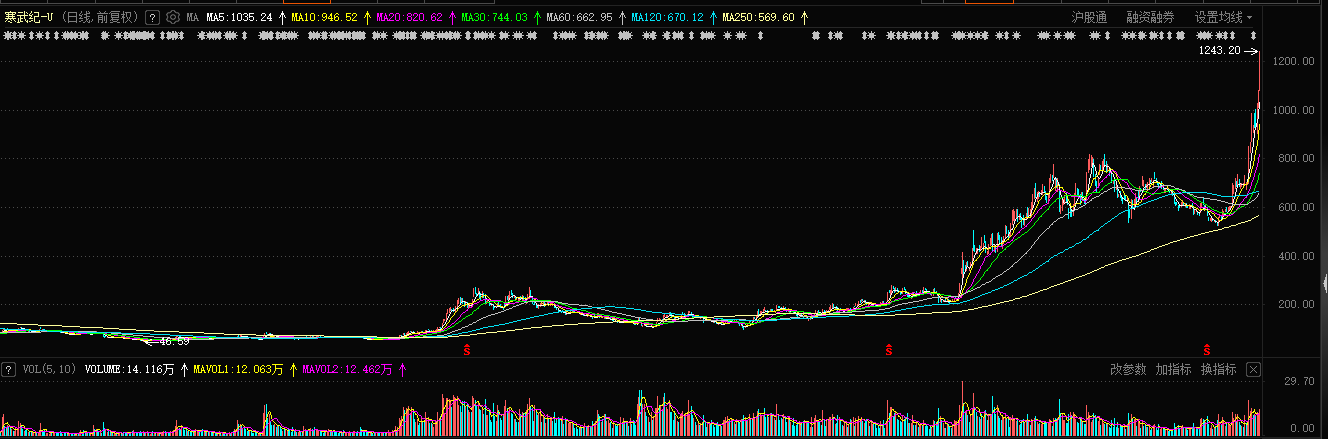Click the 换指标 button
1328x439 pixels.
point(1218,369)
